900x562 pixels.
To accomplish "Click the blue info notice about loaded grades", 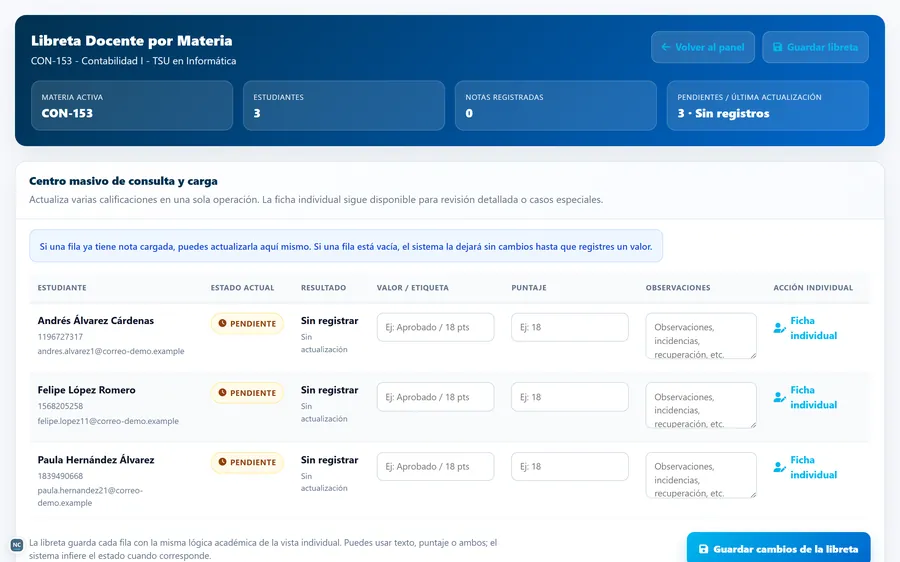I will (x=346, y=246).
